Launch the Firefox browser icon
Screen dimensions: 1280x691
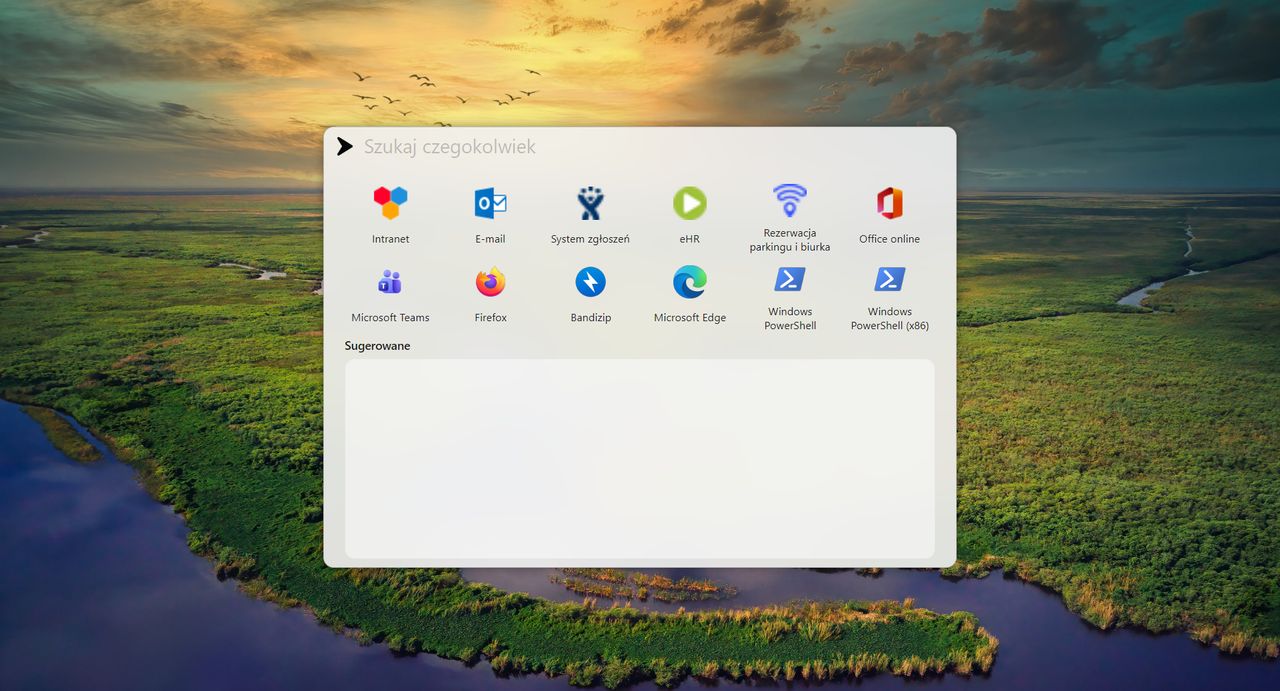tap(490, 282)
